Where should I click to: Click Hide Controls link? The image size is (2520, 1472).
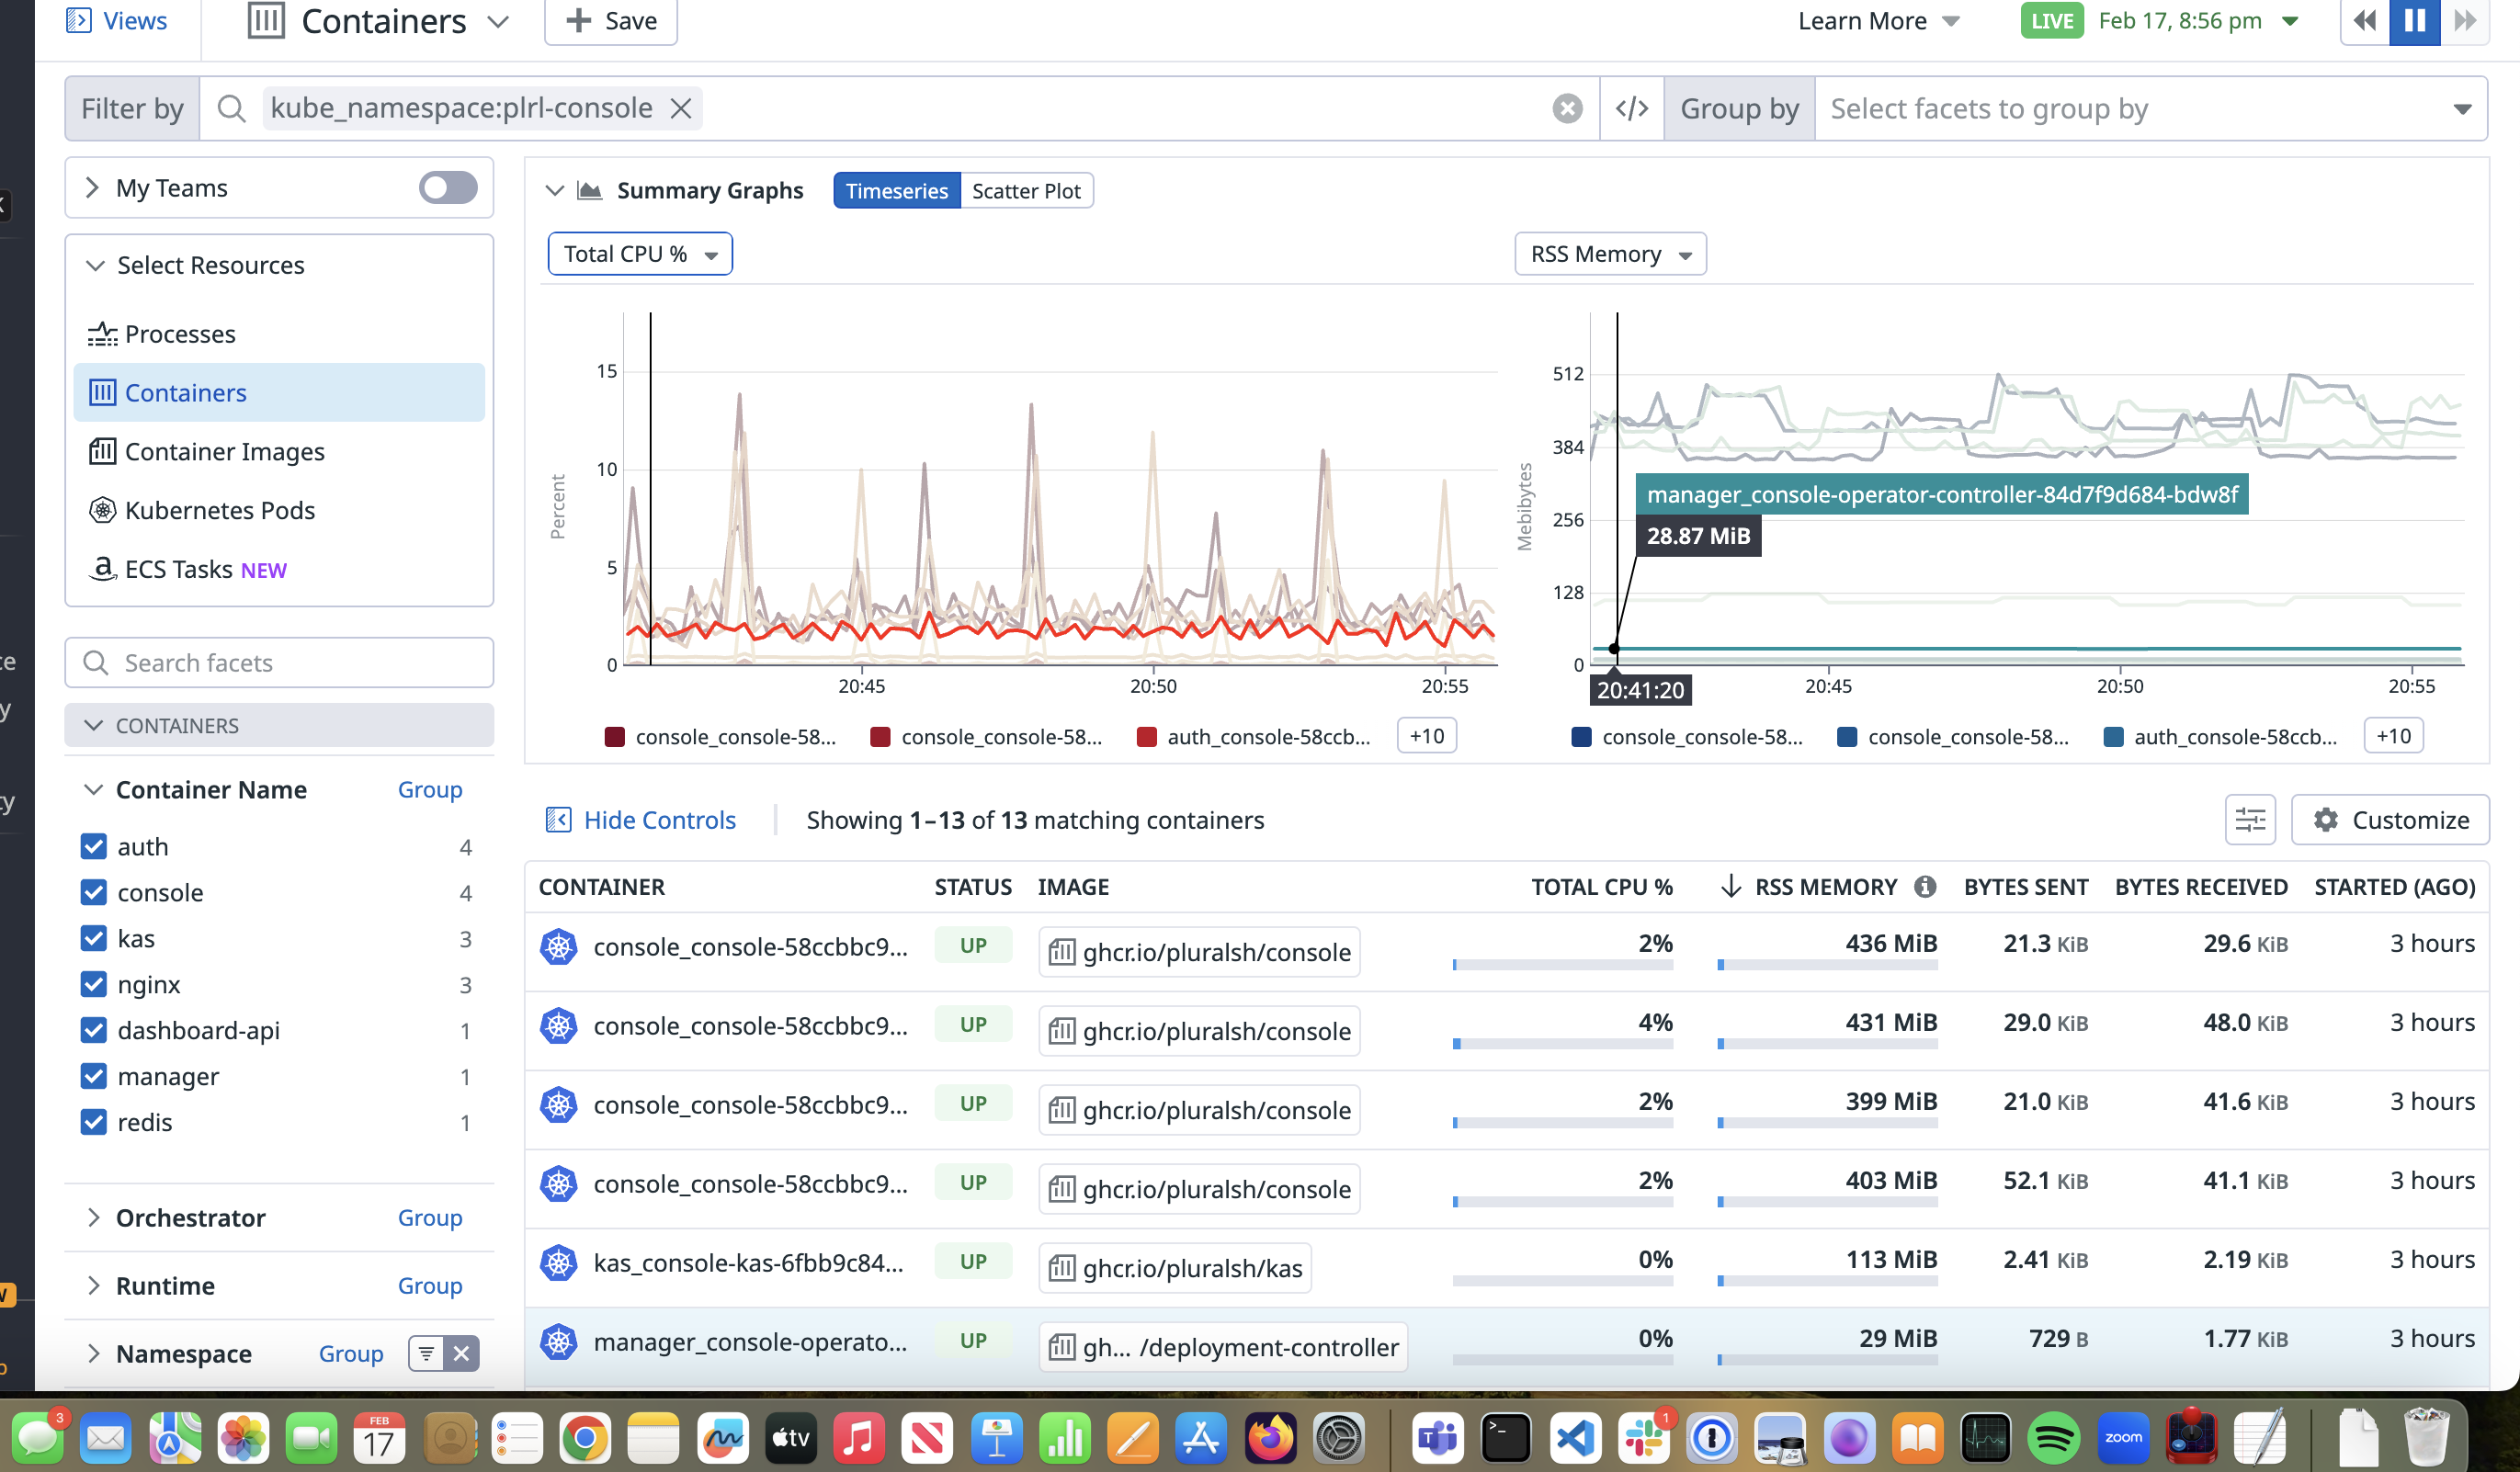point(641,820)
